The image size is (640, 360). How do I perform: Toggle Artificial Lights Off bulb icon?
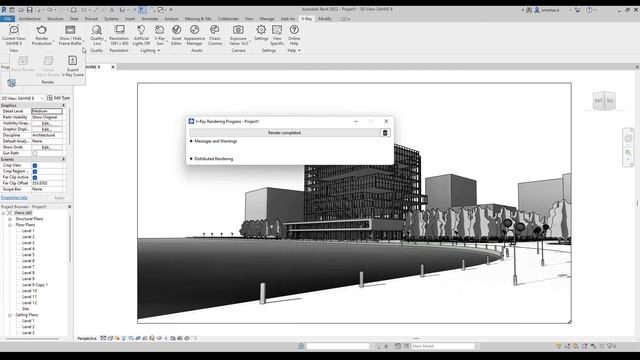141,30
